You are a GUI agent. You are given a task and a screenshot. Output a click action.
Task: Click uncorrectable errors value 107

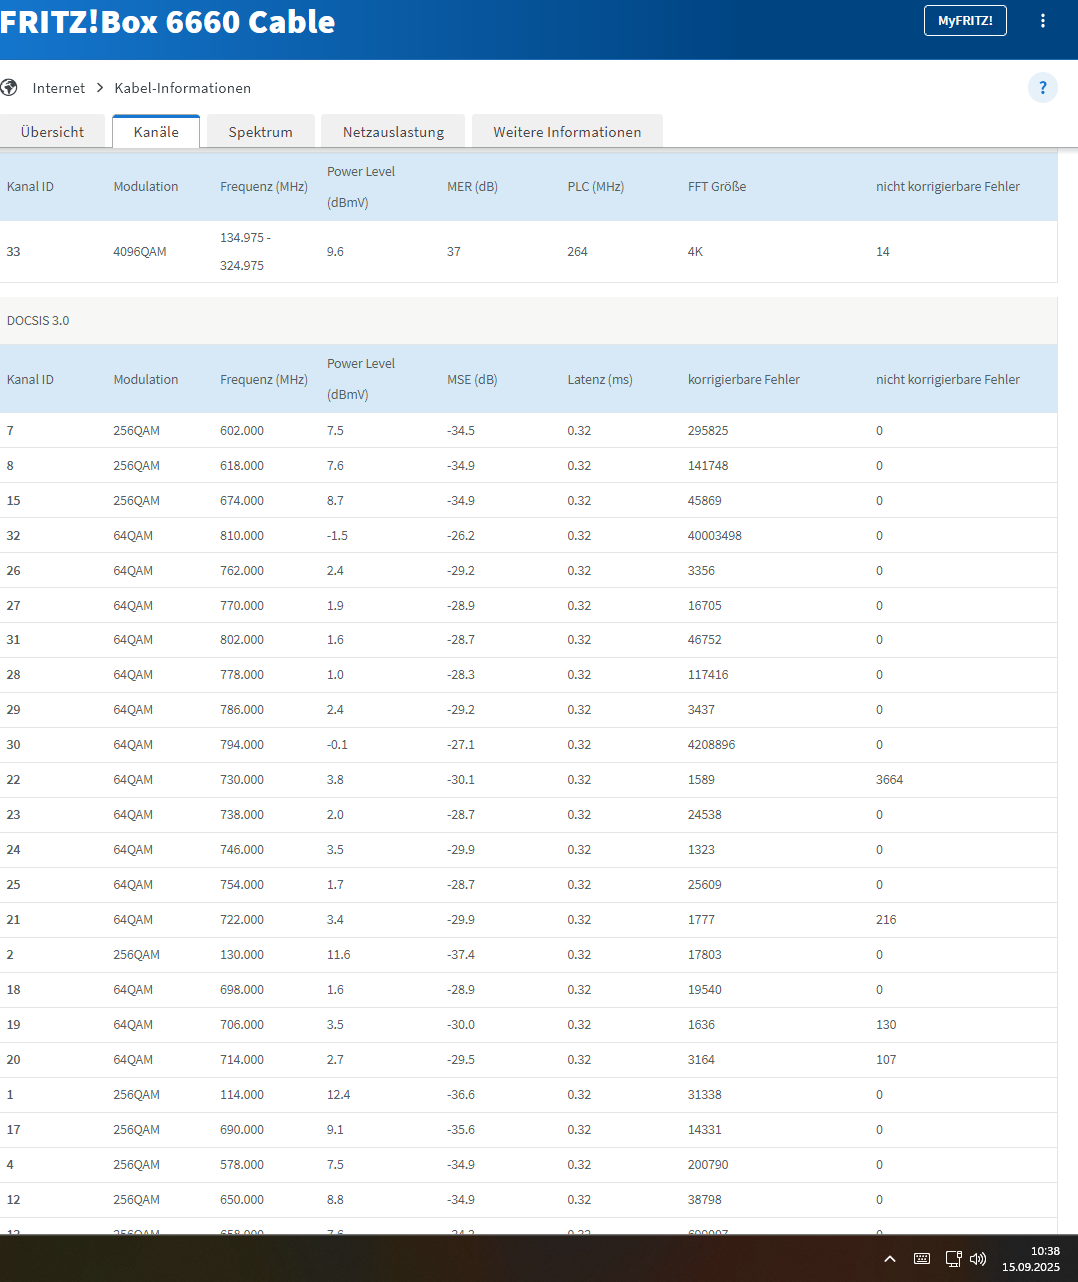point(886,1060)
